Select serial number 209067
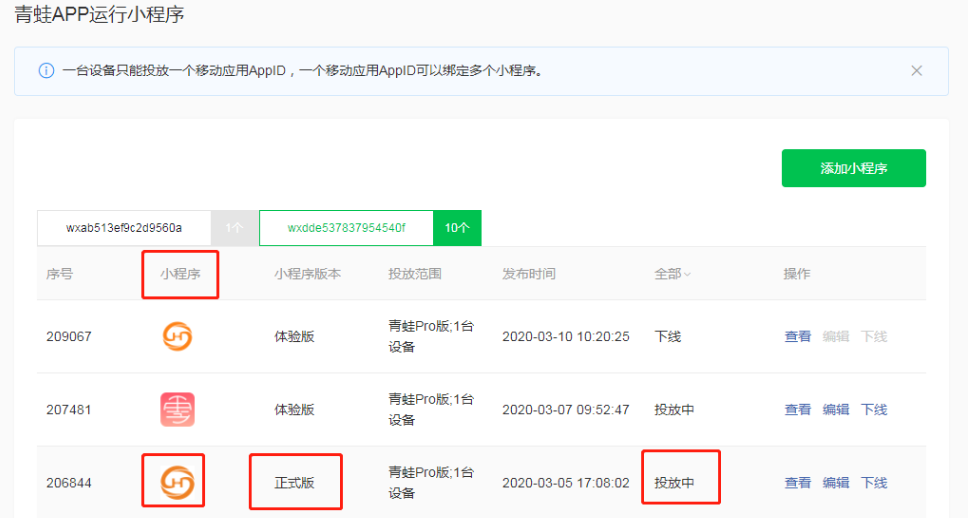This screenshot has width=968, height=518. coord(69,336)
